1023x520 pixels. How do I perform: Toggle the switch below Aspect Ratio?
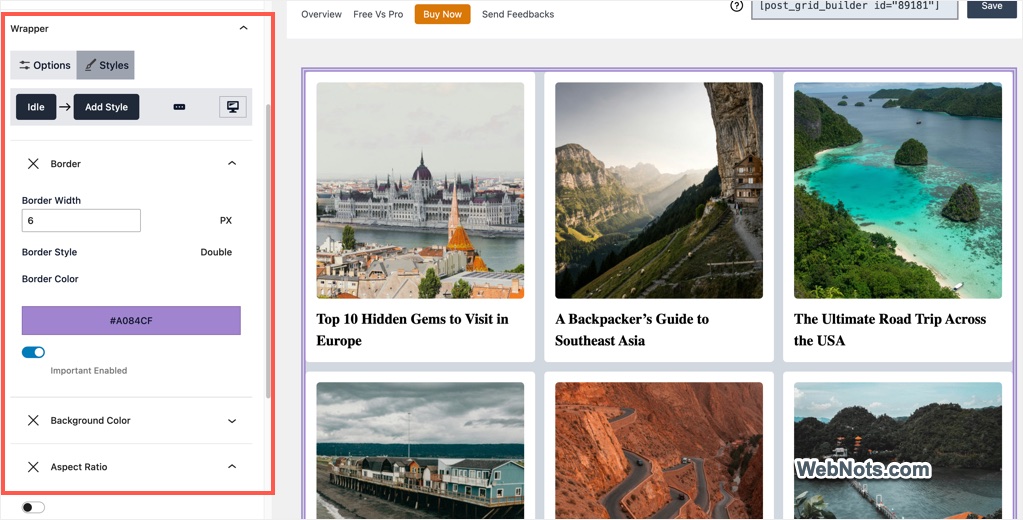tap(33, 507)
